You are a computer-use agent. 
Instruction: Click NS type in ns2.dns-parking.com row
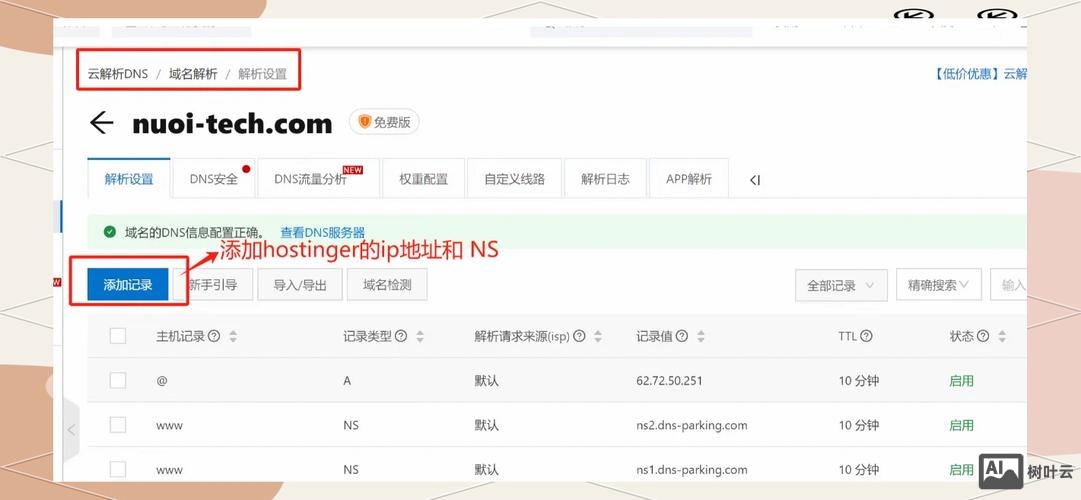coord(351,425)
